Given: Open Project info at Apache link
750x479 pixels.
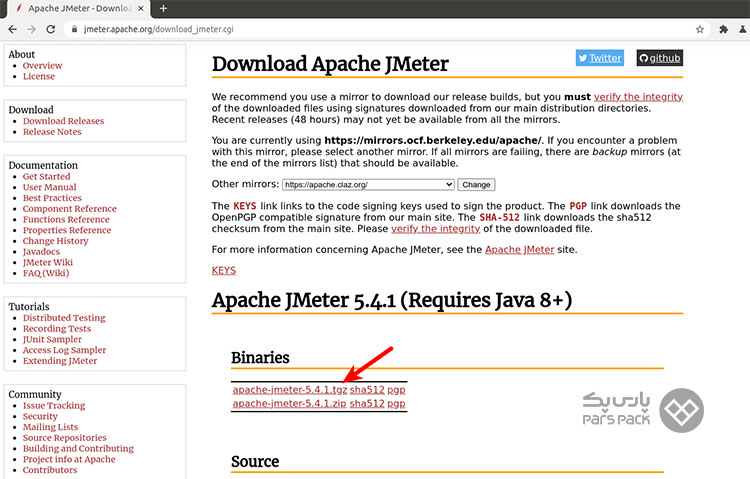Looking at the screenshot, I should pos(69,459).
